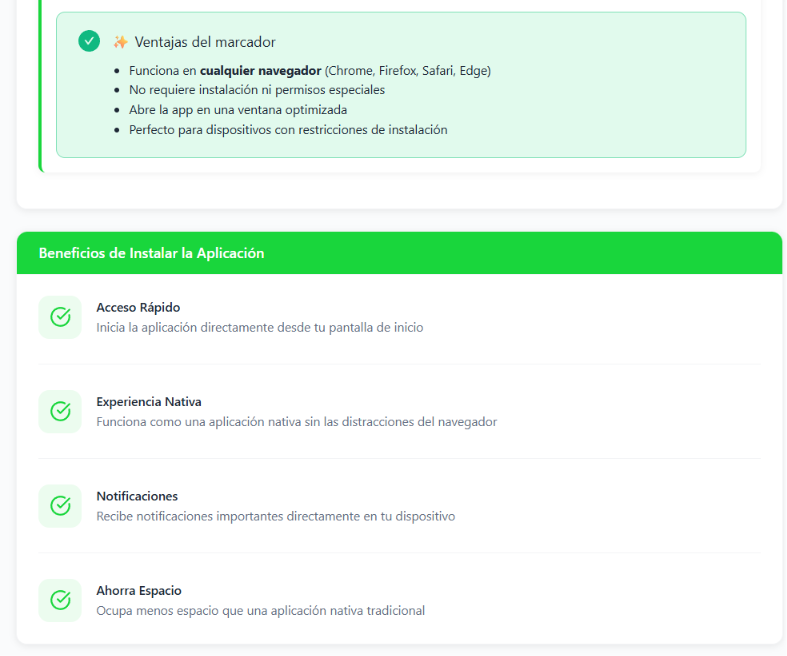Click the description Recibe notificaciones importantes
This screenshot has width=787, height=656.
[276, 516]
